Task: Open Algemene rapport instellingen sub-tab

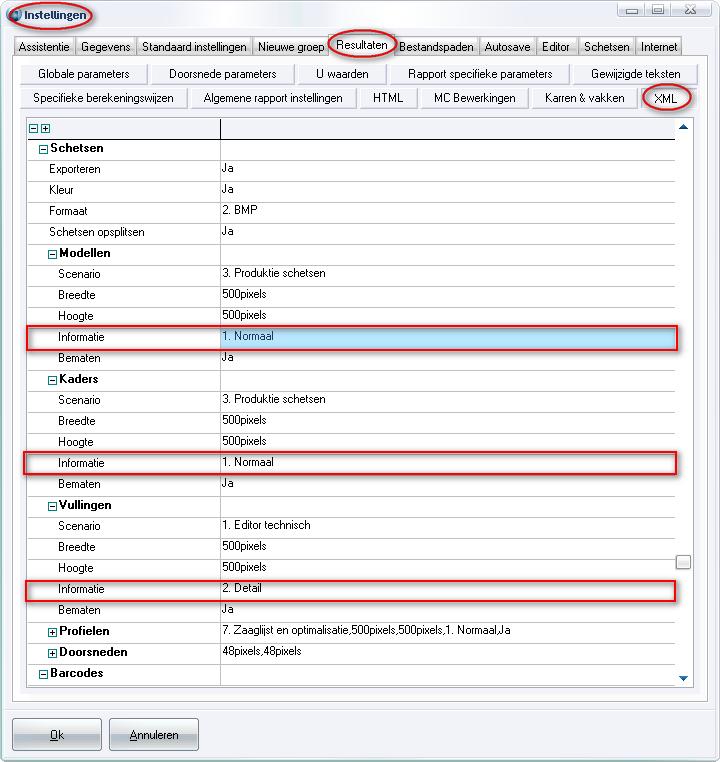Action: point(273,98)
